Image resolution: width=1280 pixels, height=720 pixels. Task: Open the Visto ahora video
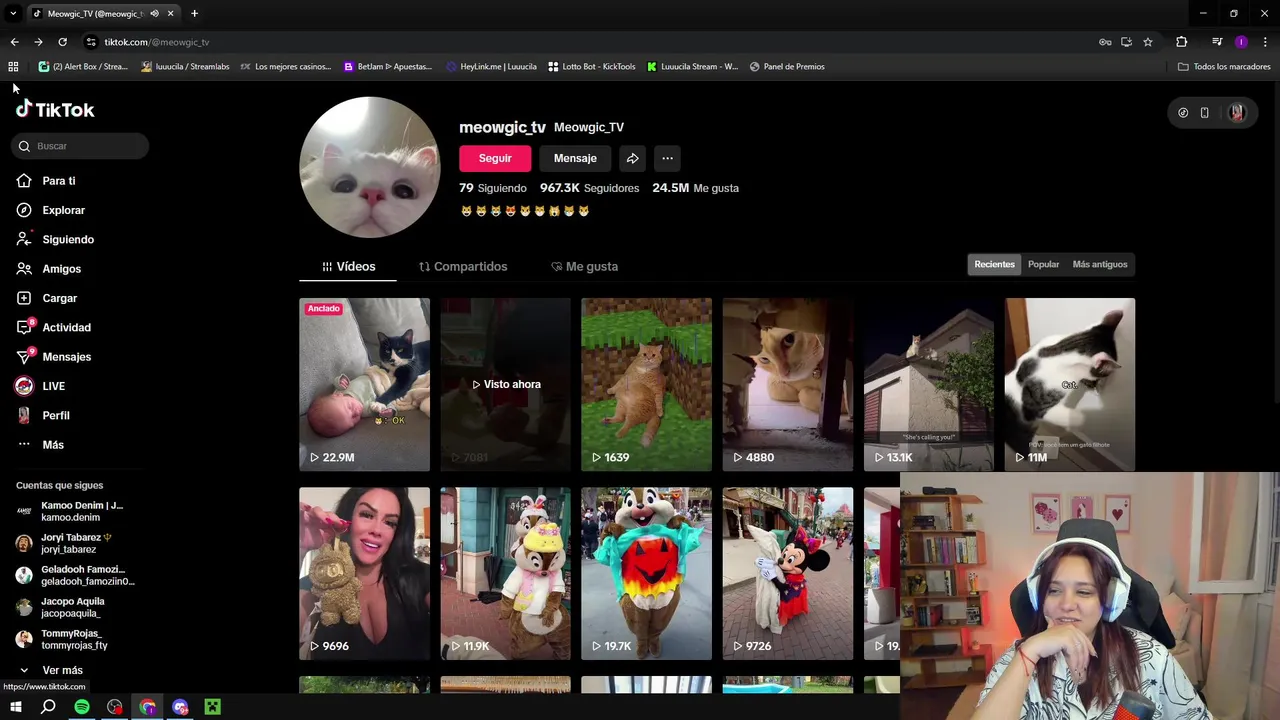pyautogui.click(x=505, y=384)
